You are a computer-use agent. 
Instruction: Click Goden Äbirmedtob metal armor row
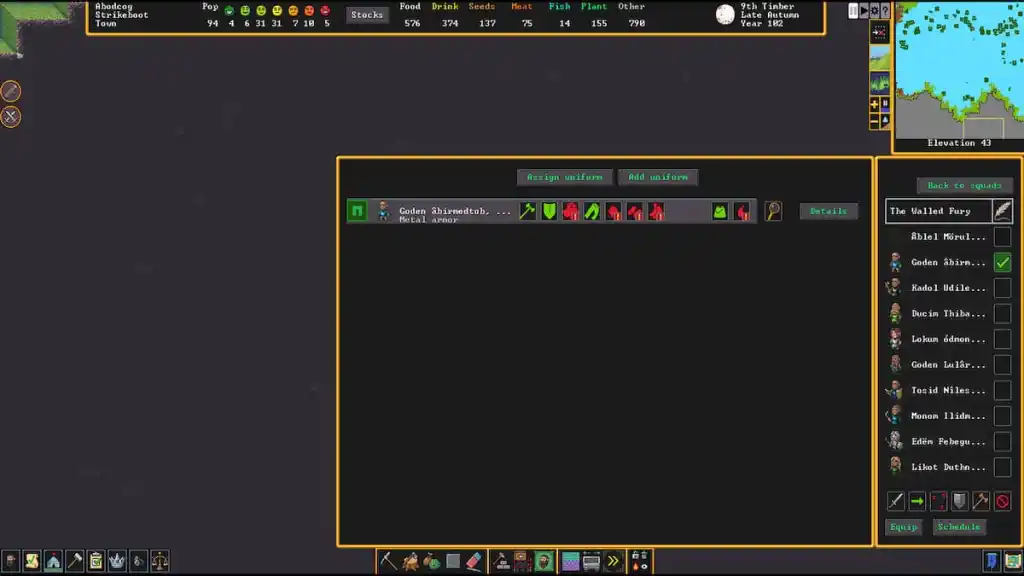tap(552, 211)
